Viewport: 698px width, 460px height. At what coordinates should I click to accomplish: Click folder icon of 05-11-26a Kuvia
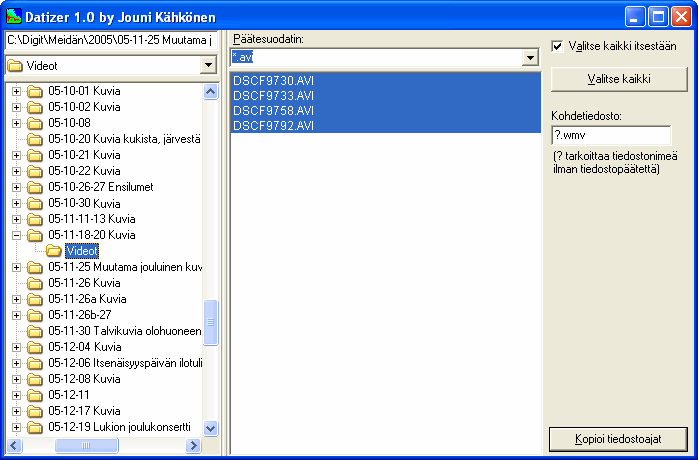[35, 299]
